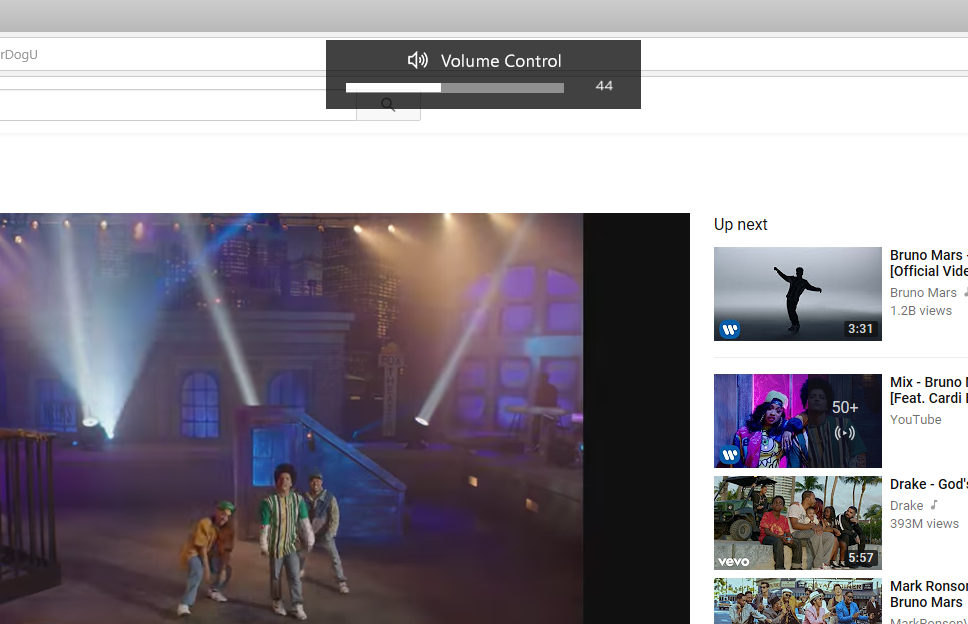Click the 393M views text
This screenshot has width=968, height=624.
(924, 523)
